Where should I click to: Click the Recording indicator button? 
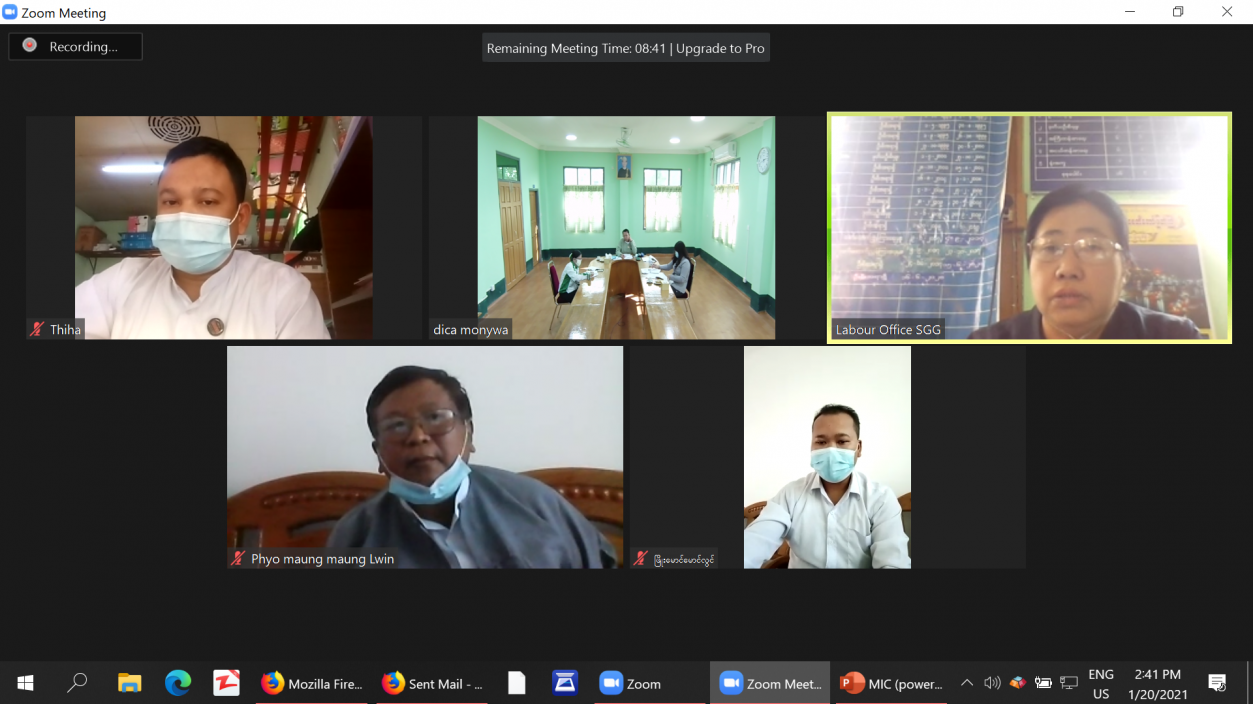point(75,47)
